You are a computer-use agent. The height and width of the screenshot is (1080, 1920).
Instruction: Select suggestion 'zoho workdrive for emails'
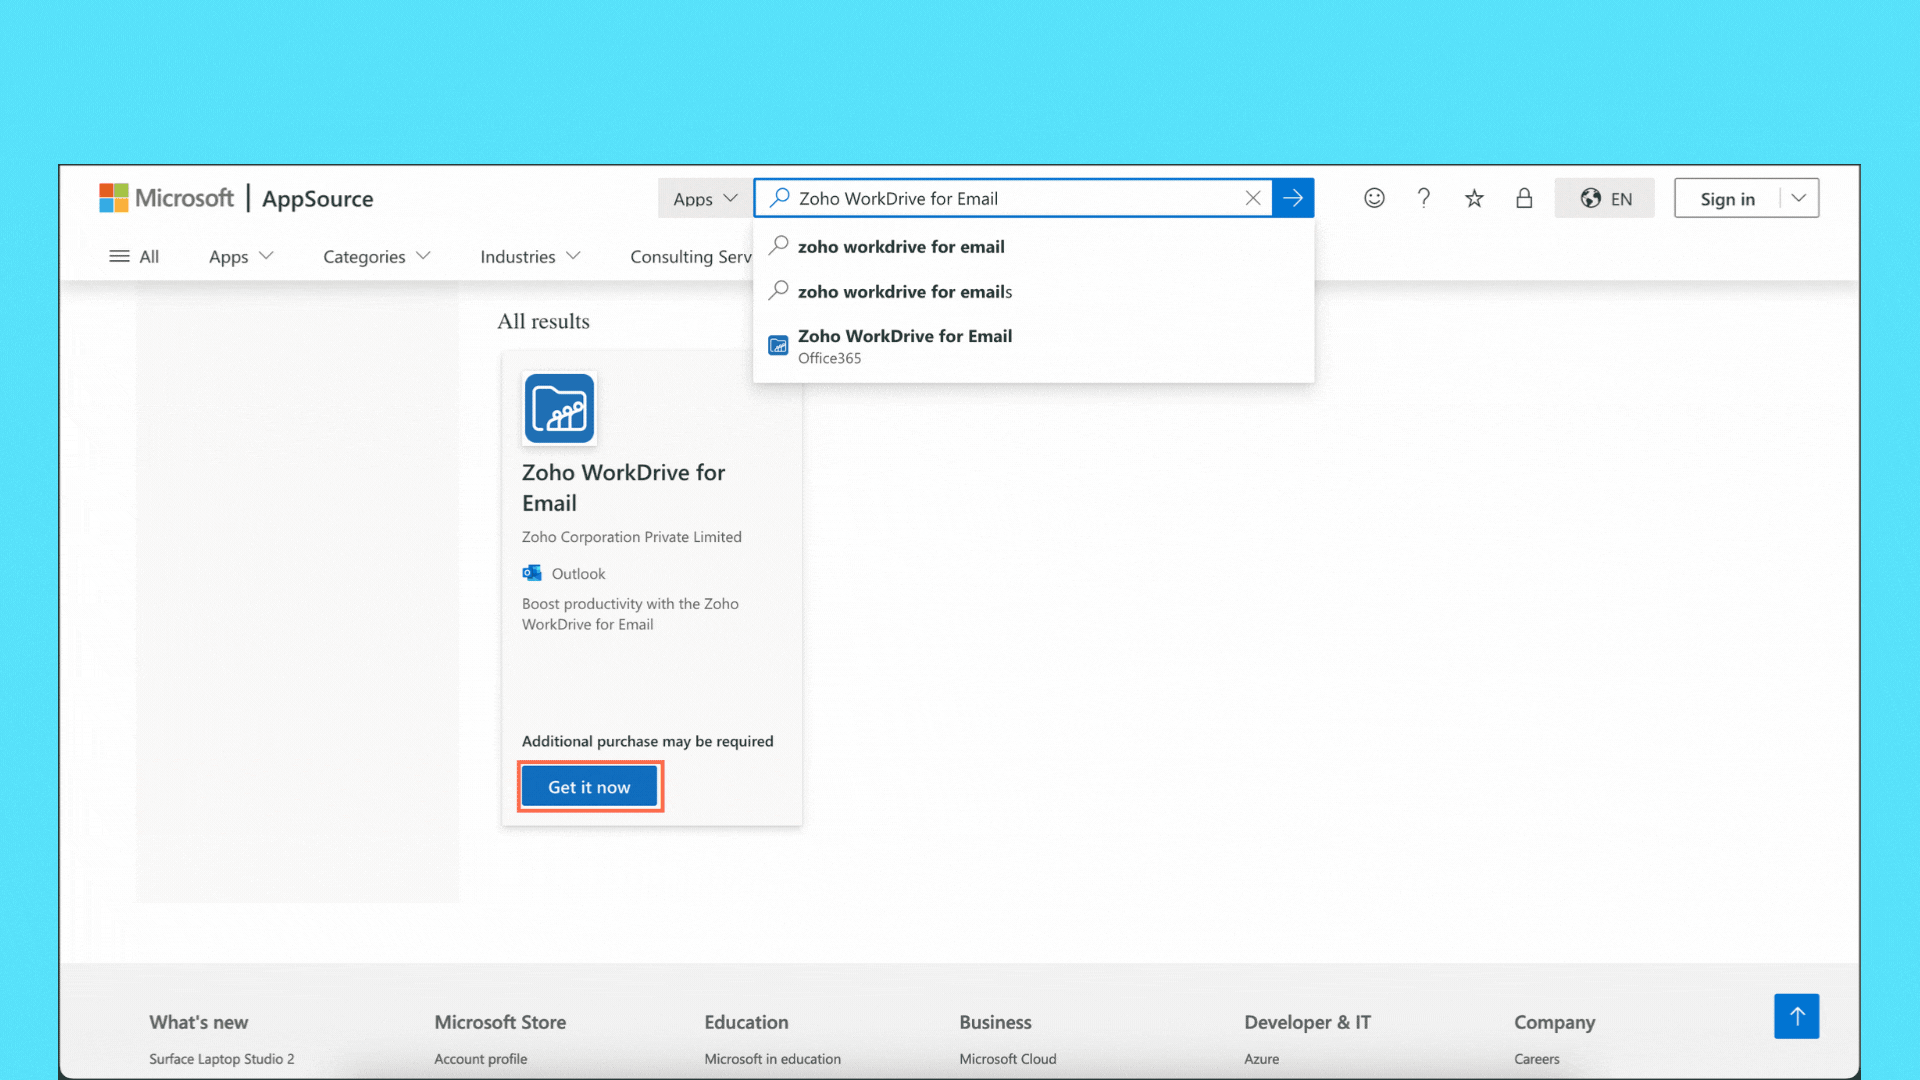pos(1033,291)
